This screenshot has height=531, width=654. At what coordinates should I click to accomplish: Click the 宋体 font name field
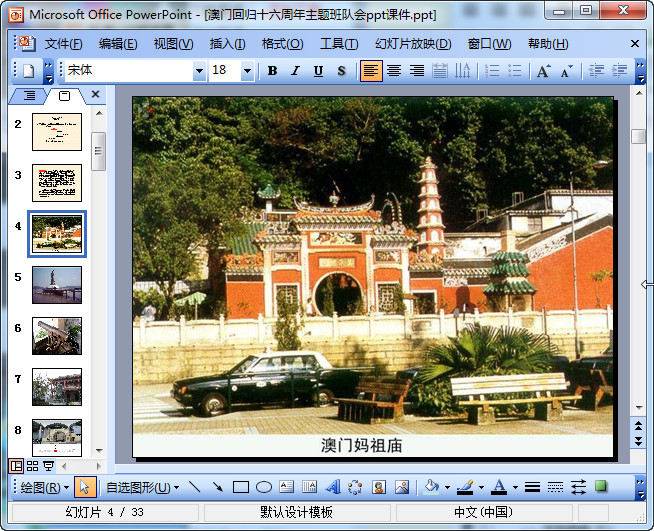[x=129, y=71]
